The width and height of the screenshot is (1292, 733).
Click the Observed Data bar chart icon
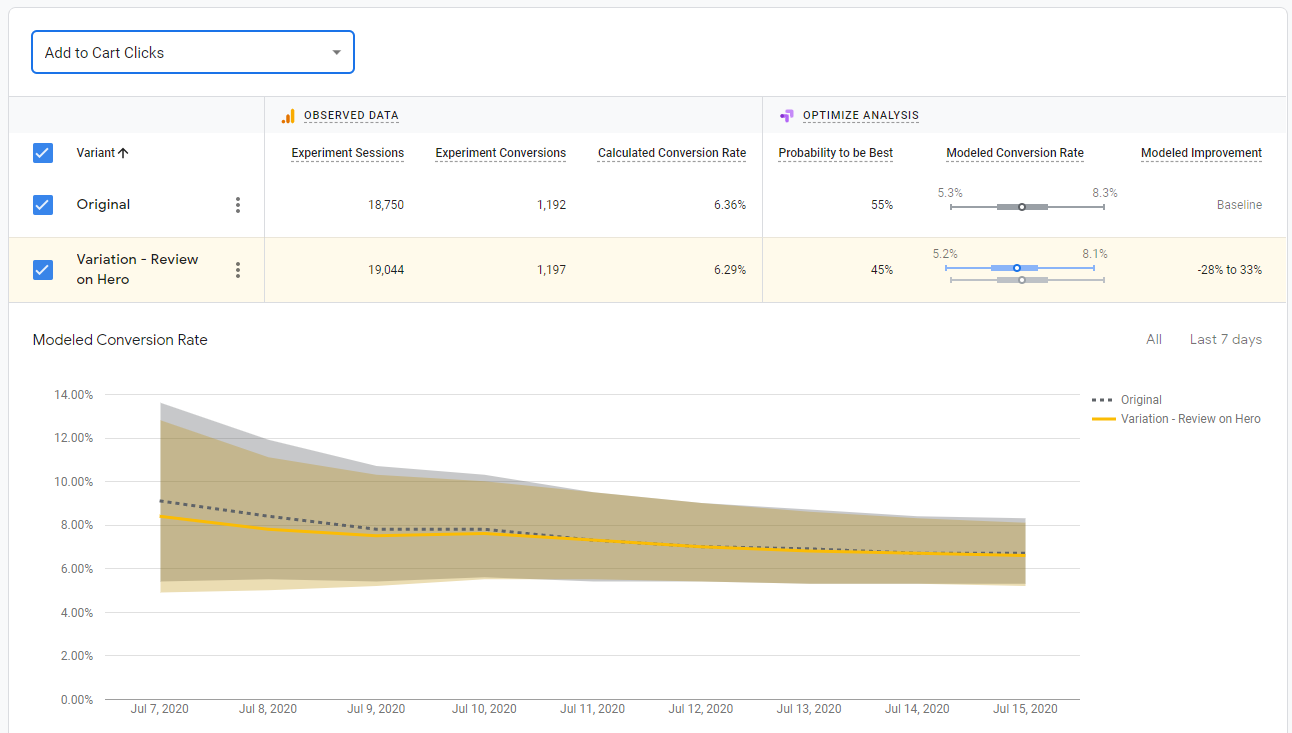[x=288, y=116]
